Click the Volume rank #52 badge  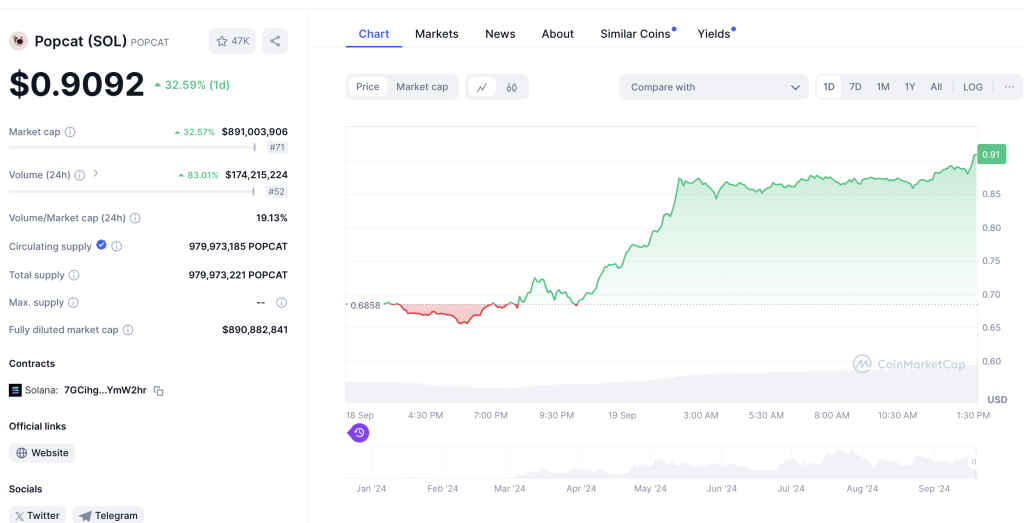coord(278,191)
